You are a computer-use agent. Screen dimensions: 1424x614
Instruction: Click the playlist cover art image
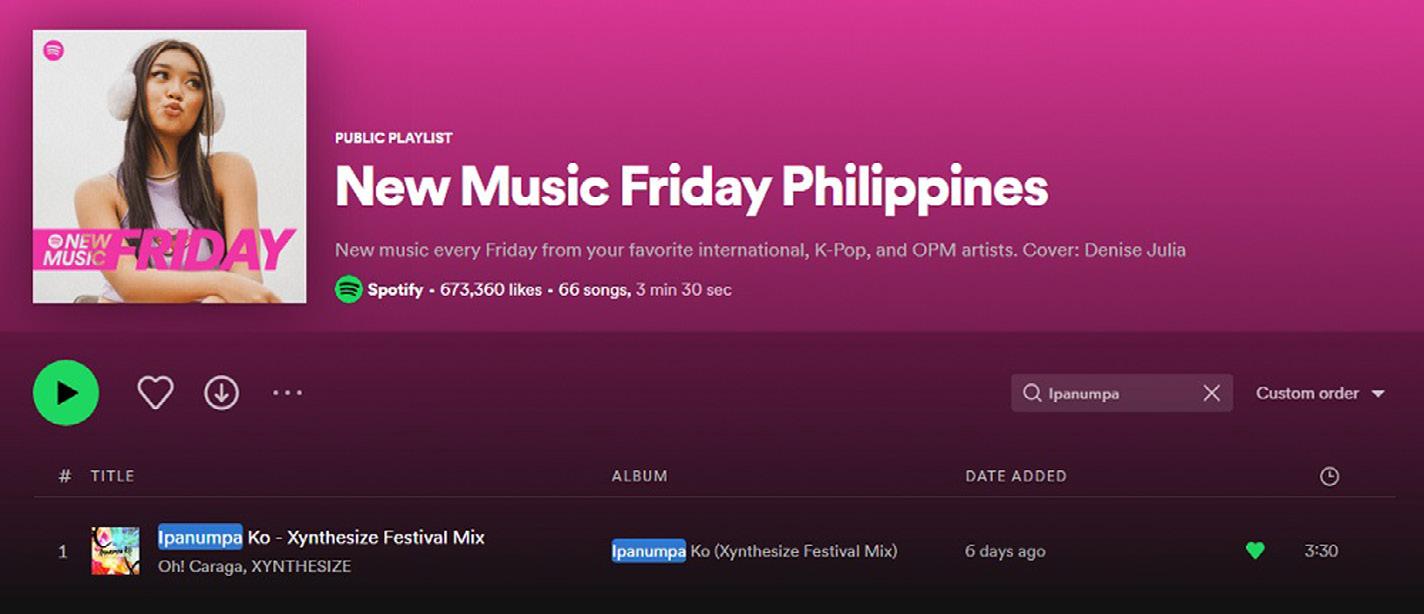pyautogui.click(x=169, y=166)
